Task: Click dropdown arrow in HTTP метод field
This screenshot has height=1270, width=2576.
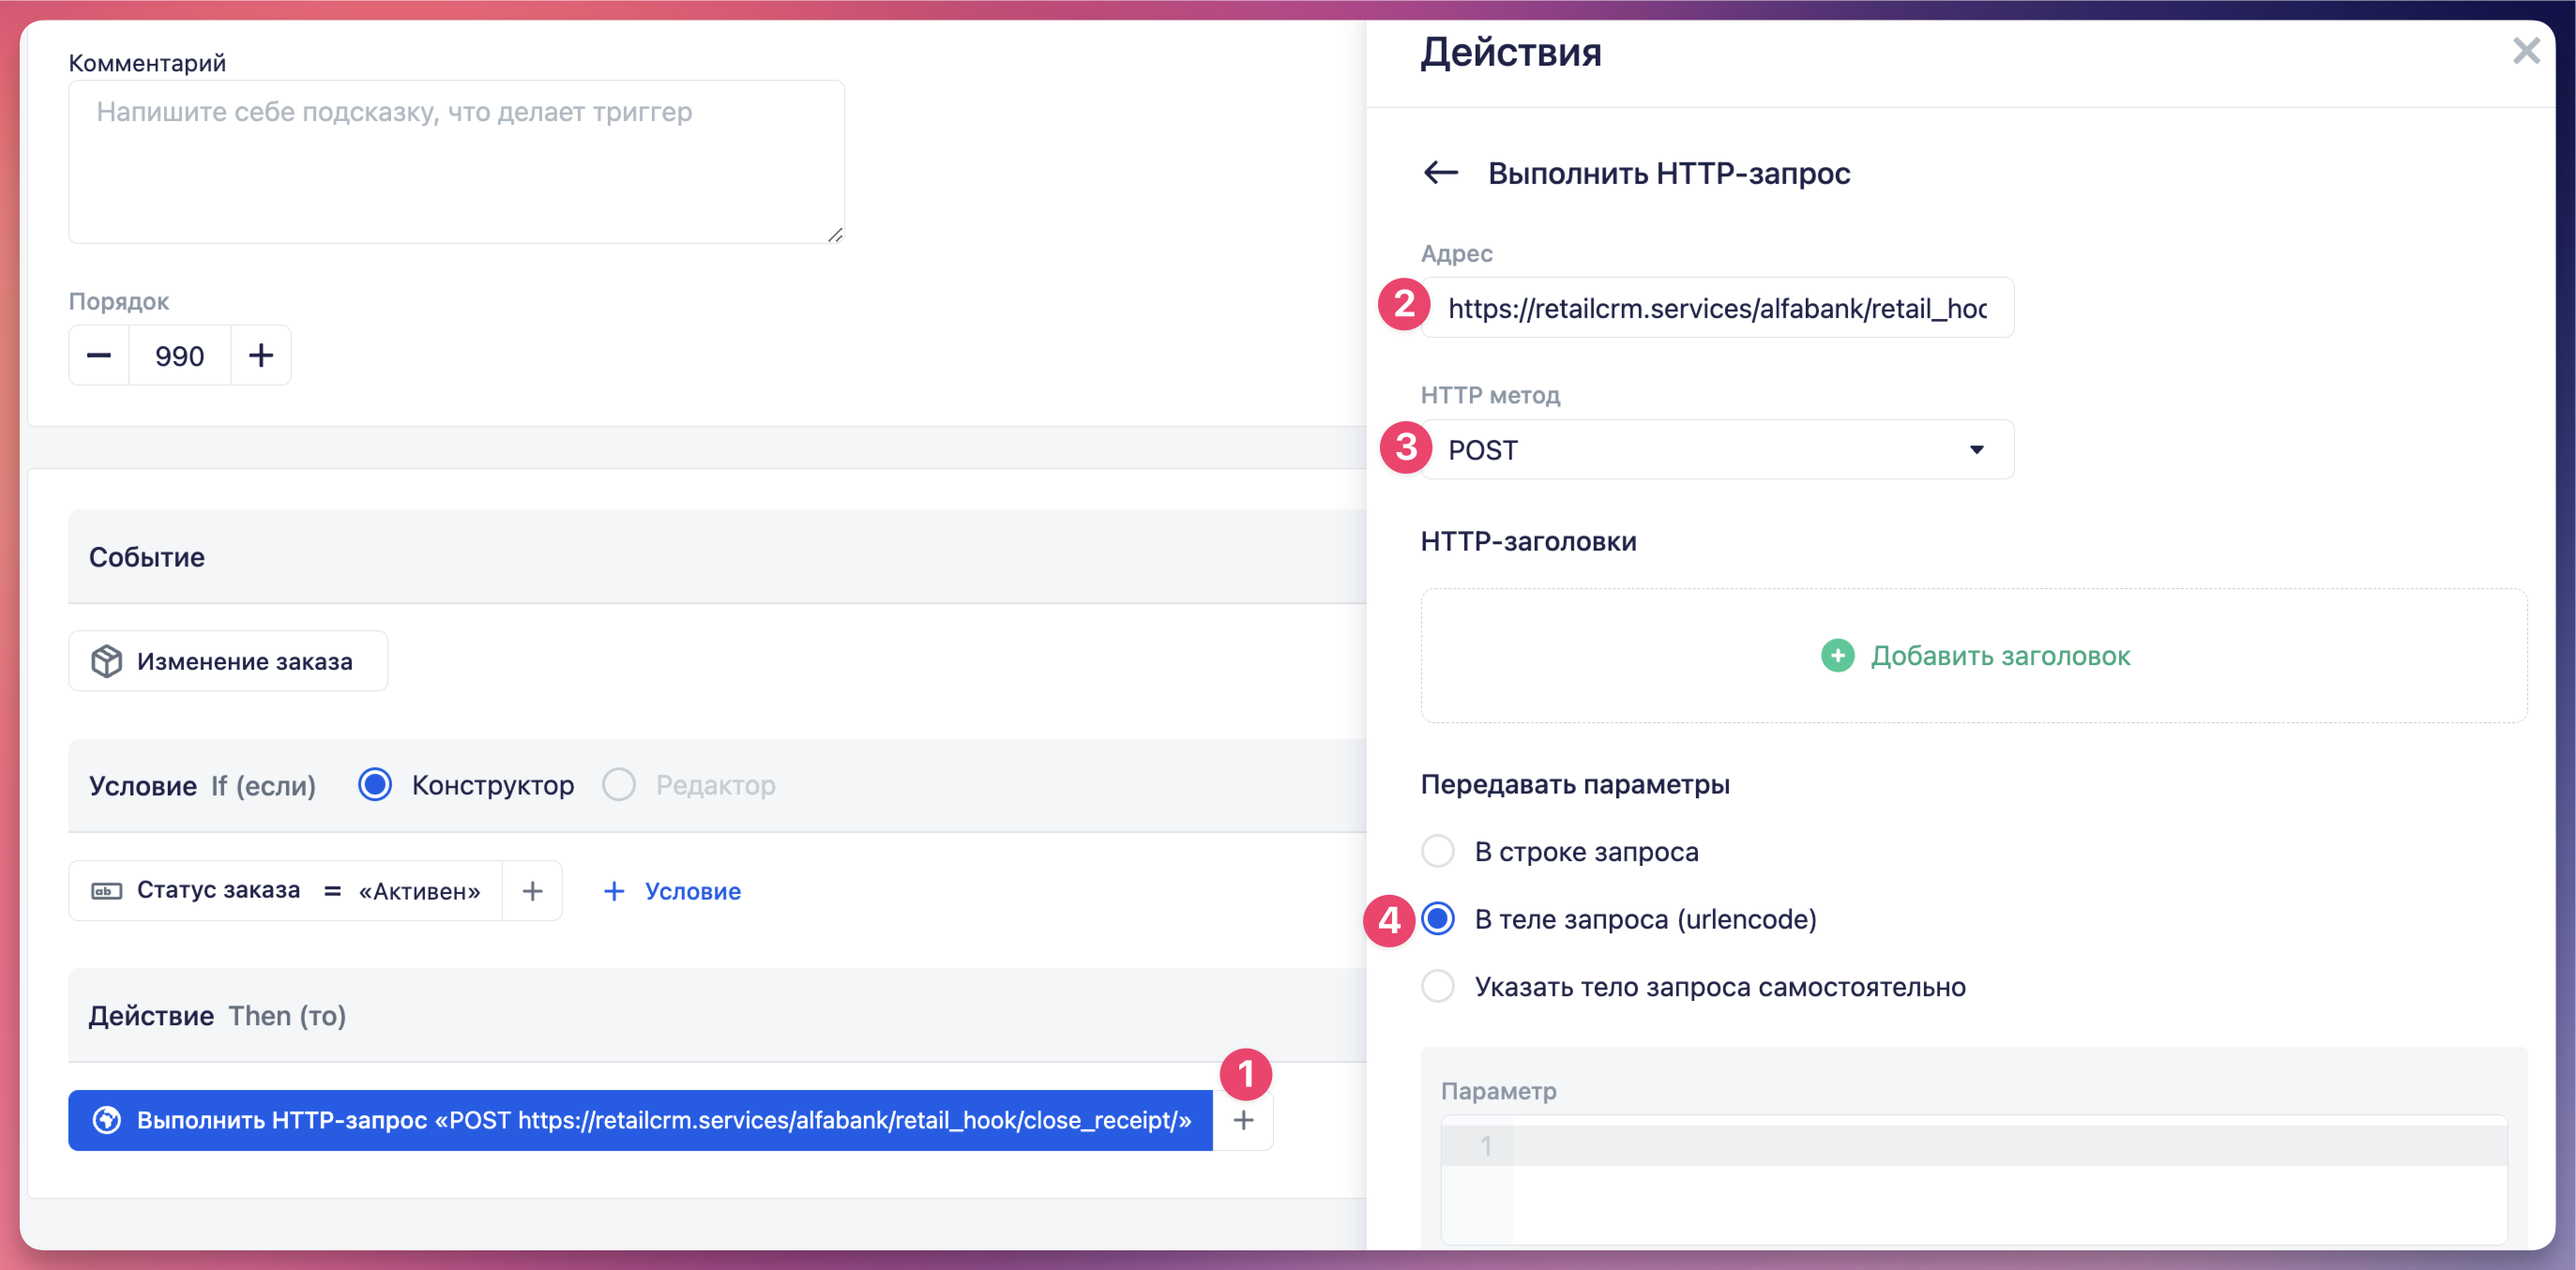Action: (1976, 450)
